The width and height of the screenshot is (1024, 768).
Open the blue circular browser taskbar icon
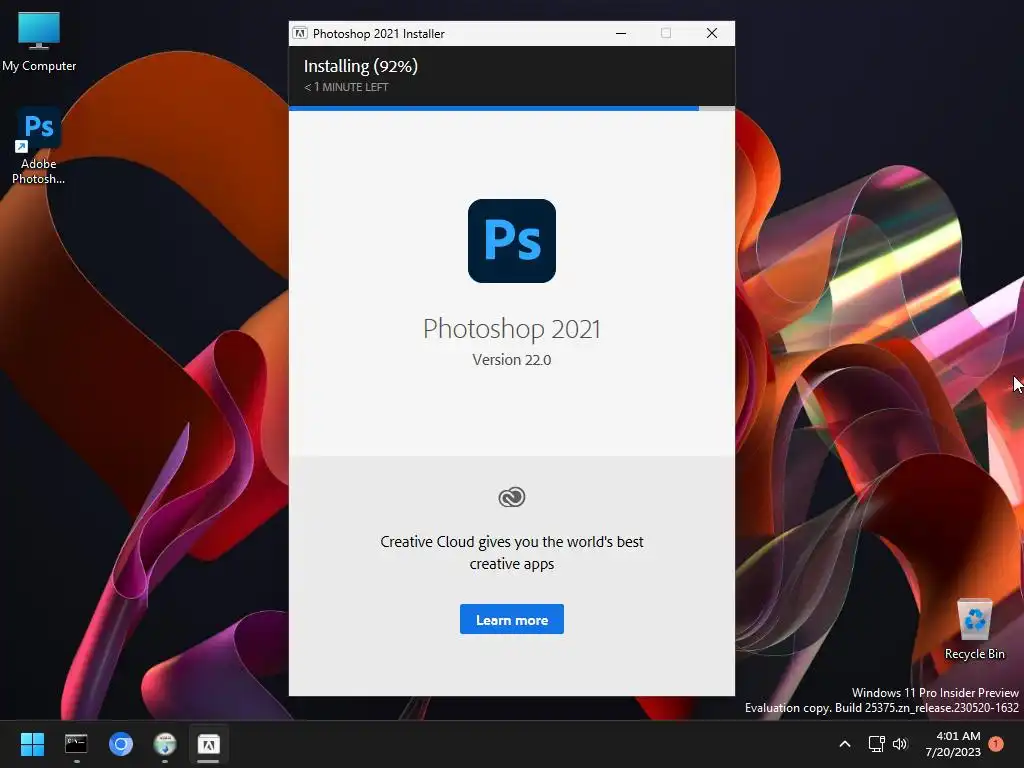[121, 744]
